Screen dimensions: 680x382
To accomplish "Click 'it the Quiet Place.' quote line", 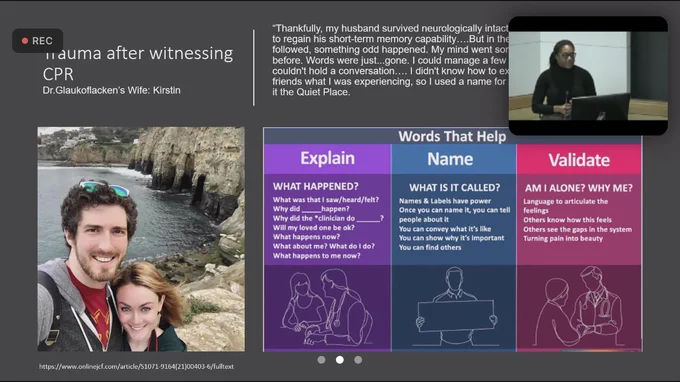I will point(311,92).
